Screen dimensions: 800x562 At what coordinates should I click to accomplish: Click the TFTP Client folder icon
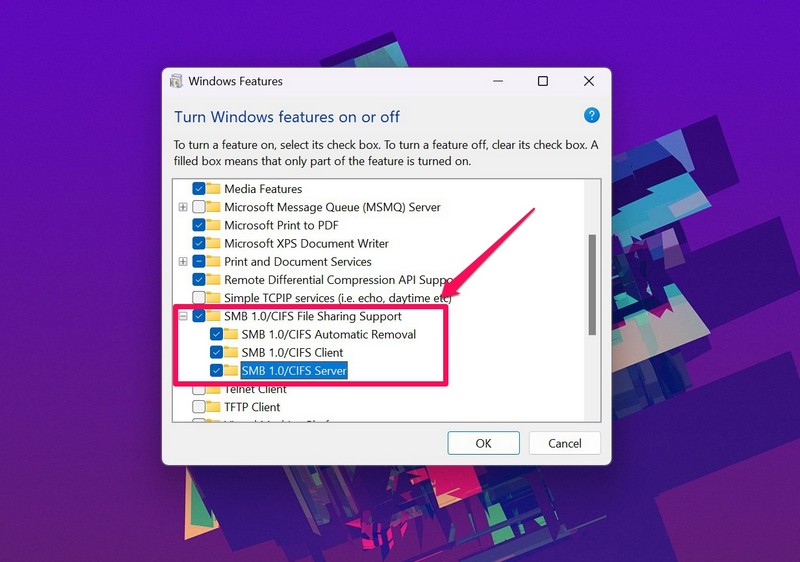pyautogui.click(x=214, y=407)
